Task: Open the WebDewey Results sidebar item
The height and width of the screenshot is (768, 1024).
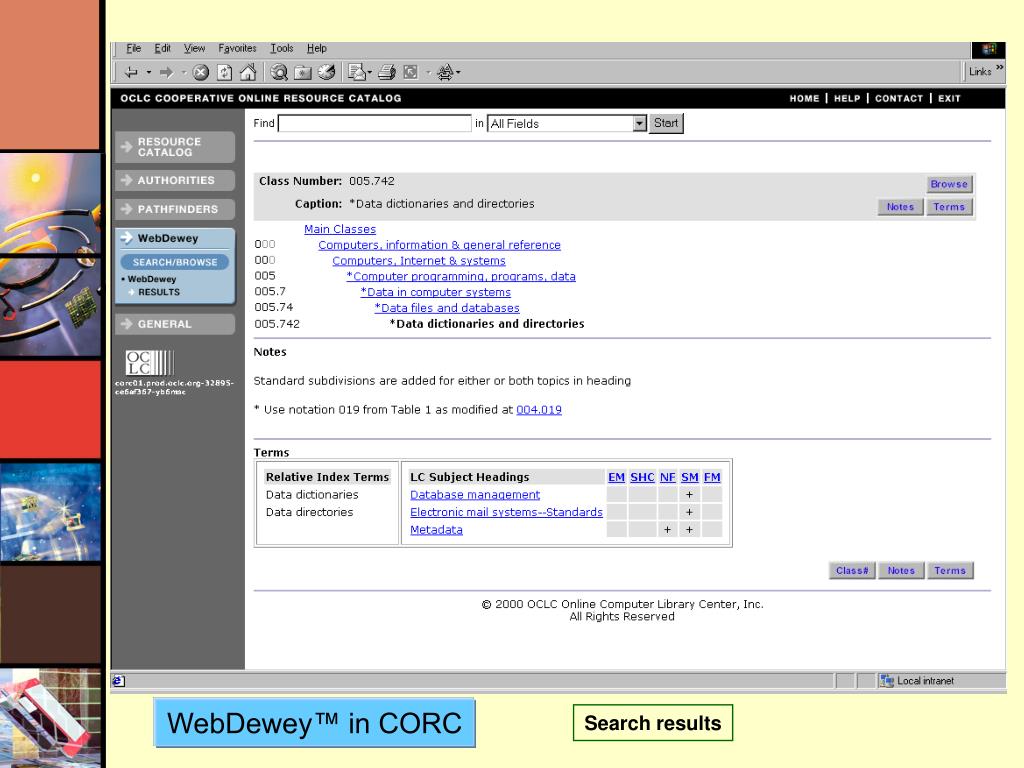Action: (159, 292)
